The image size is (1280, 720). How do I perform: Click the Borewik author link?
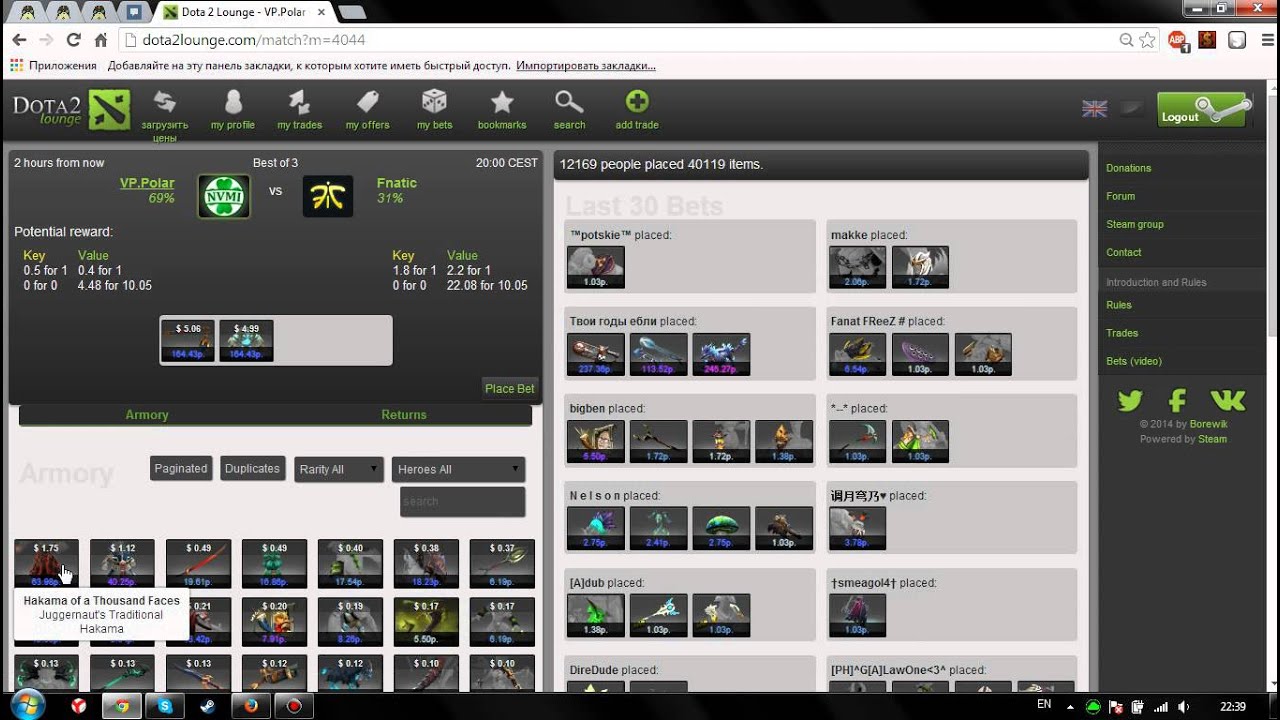point(1208,424)
